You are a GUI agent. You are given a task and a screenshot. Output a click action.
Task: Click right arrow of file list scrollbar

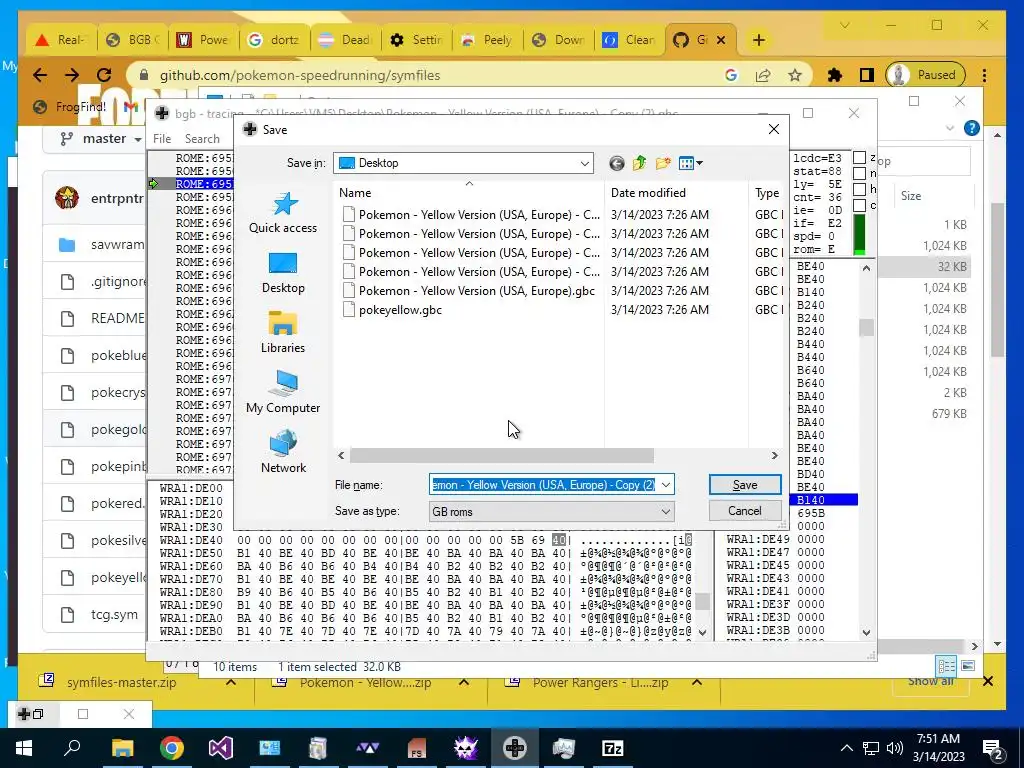pos(775,455)
